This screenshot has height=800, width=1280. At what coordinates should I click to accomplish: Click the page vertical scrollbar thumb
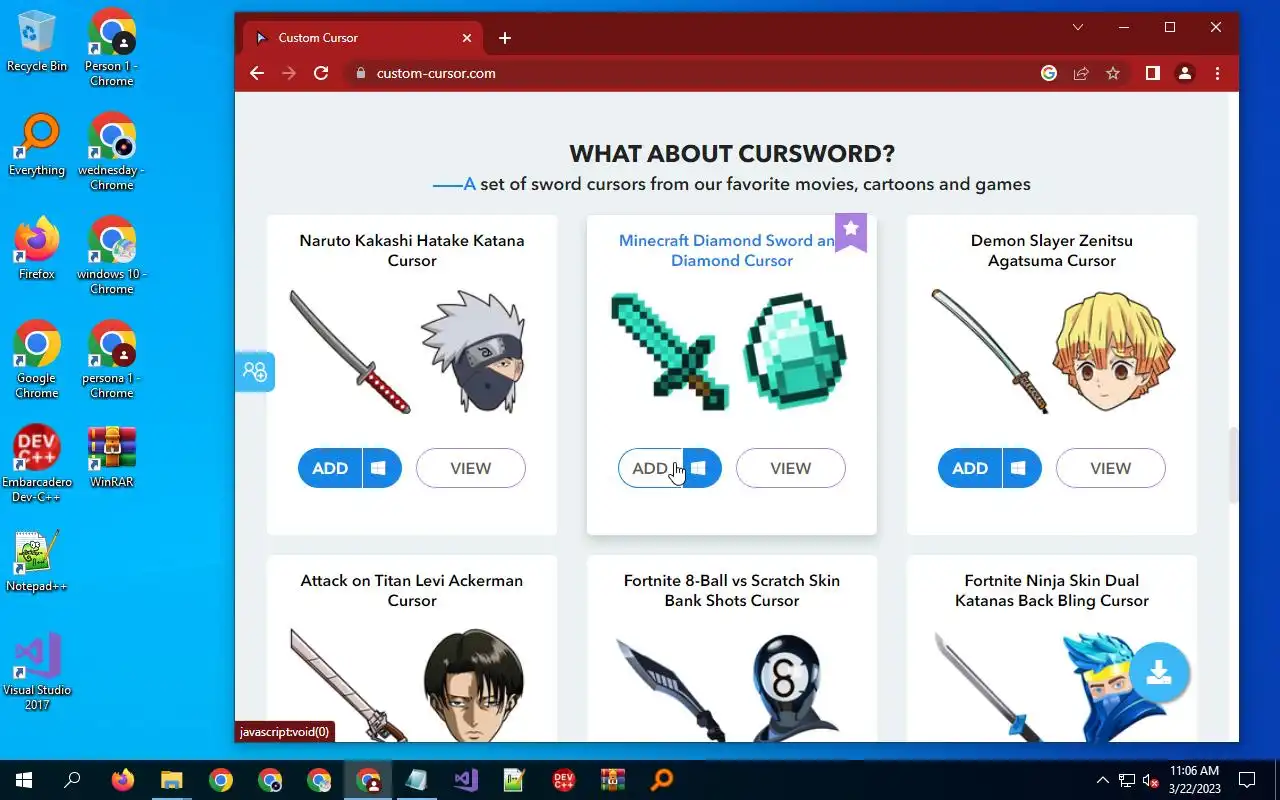(1233, 465)
